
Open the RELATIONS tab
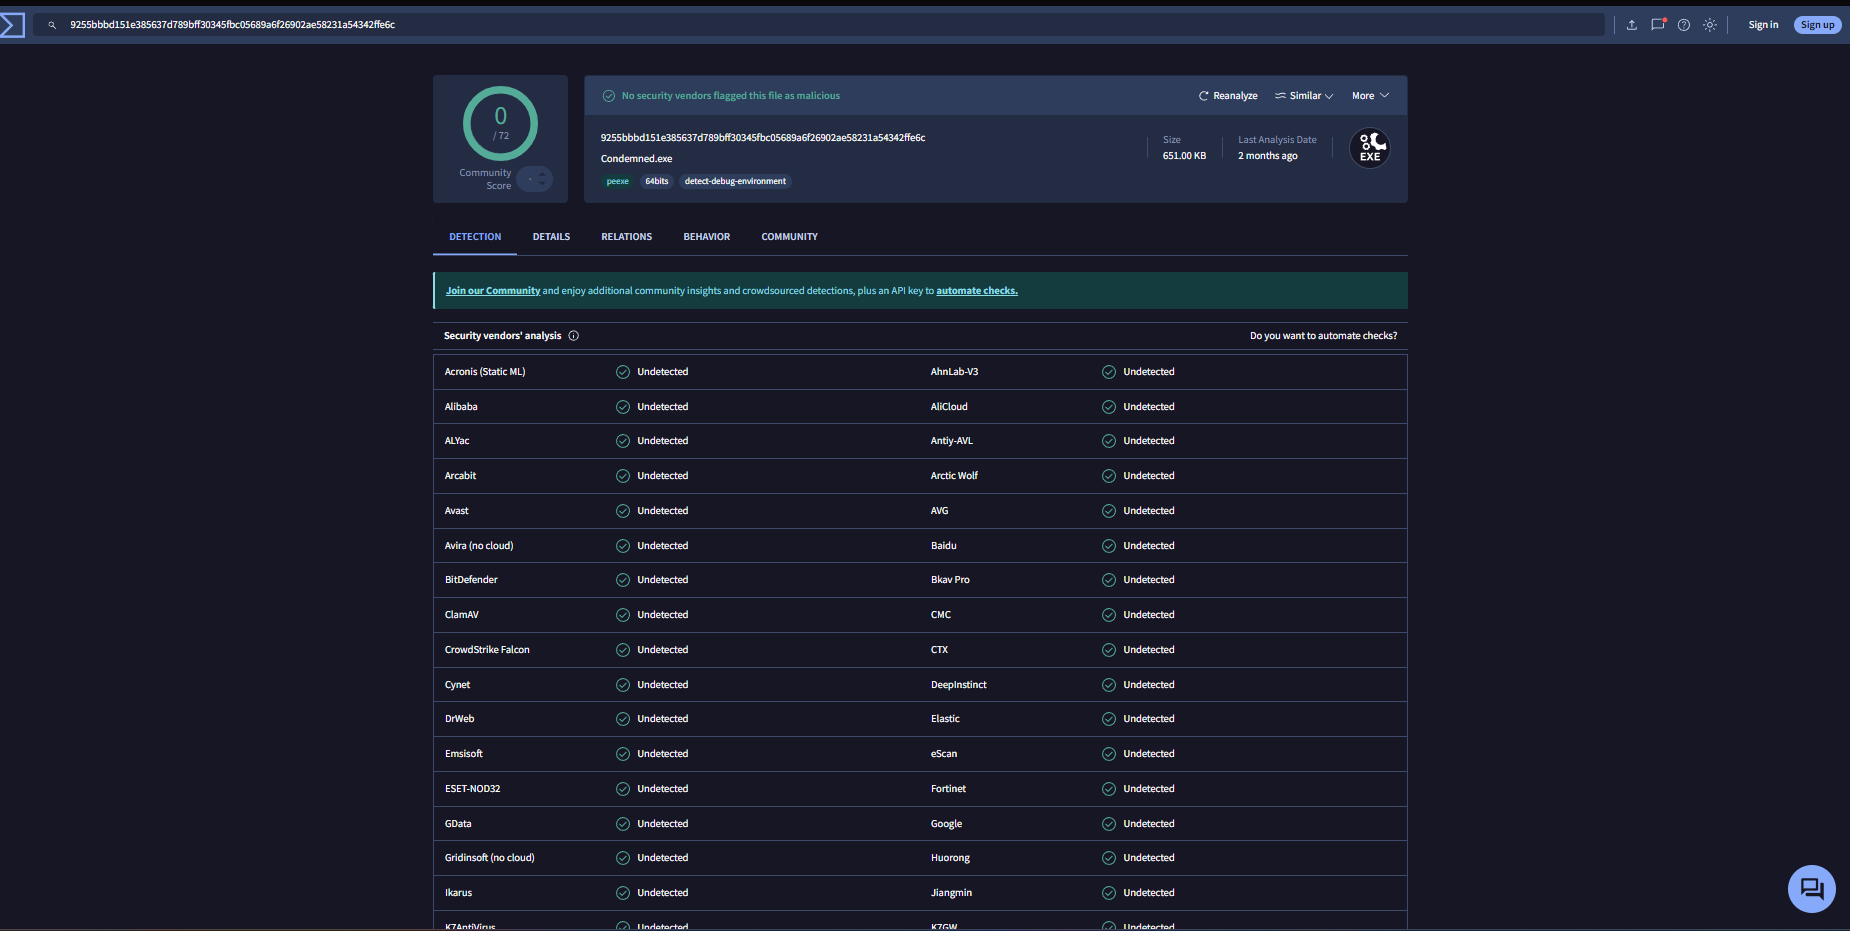coord(626,237)
